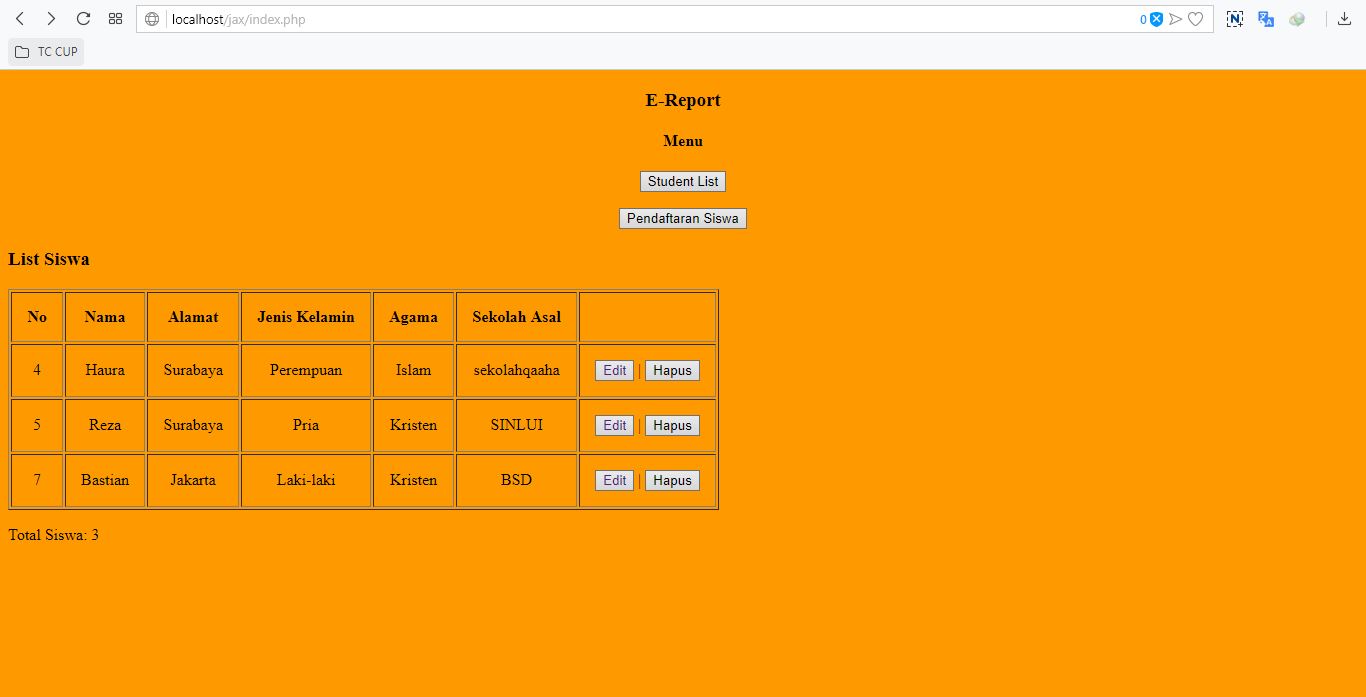Image resolution: width=1366 pixels, height=697 pixels.
Task: Click Hapus on the Reza row
Action: pos(672,425)
